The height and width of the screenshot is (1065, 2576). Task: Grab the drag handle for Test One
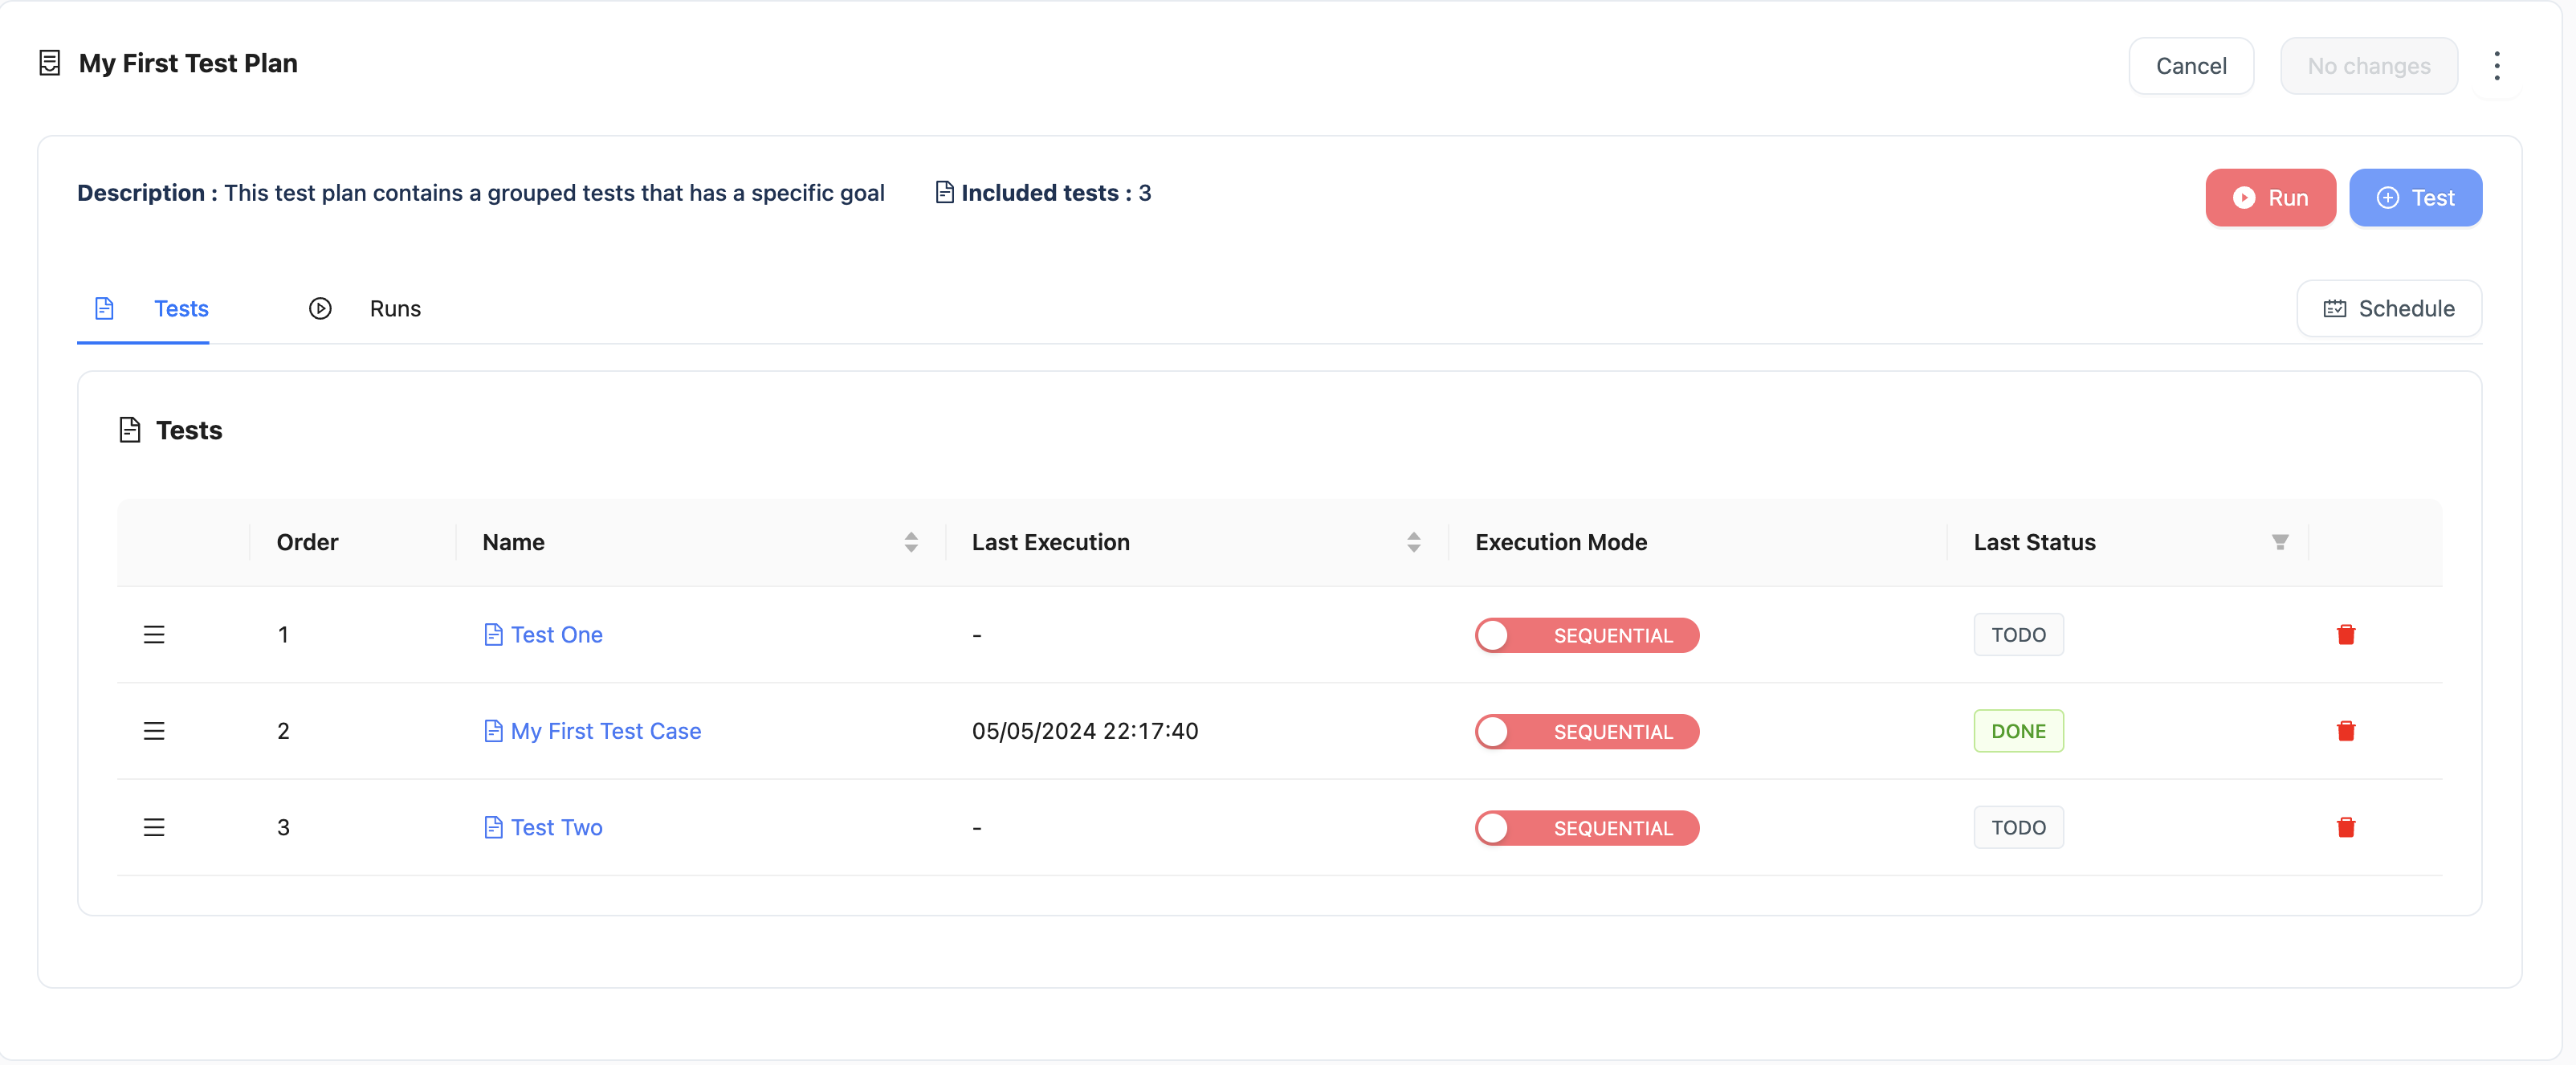tap(154, 635)
